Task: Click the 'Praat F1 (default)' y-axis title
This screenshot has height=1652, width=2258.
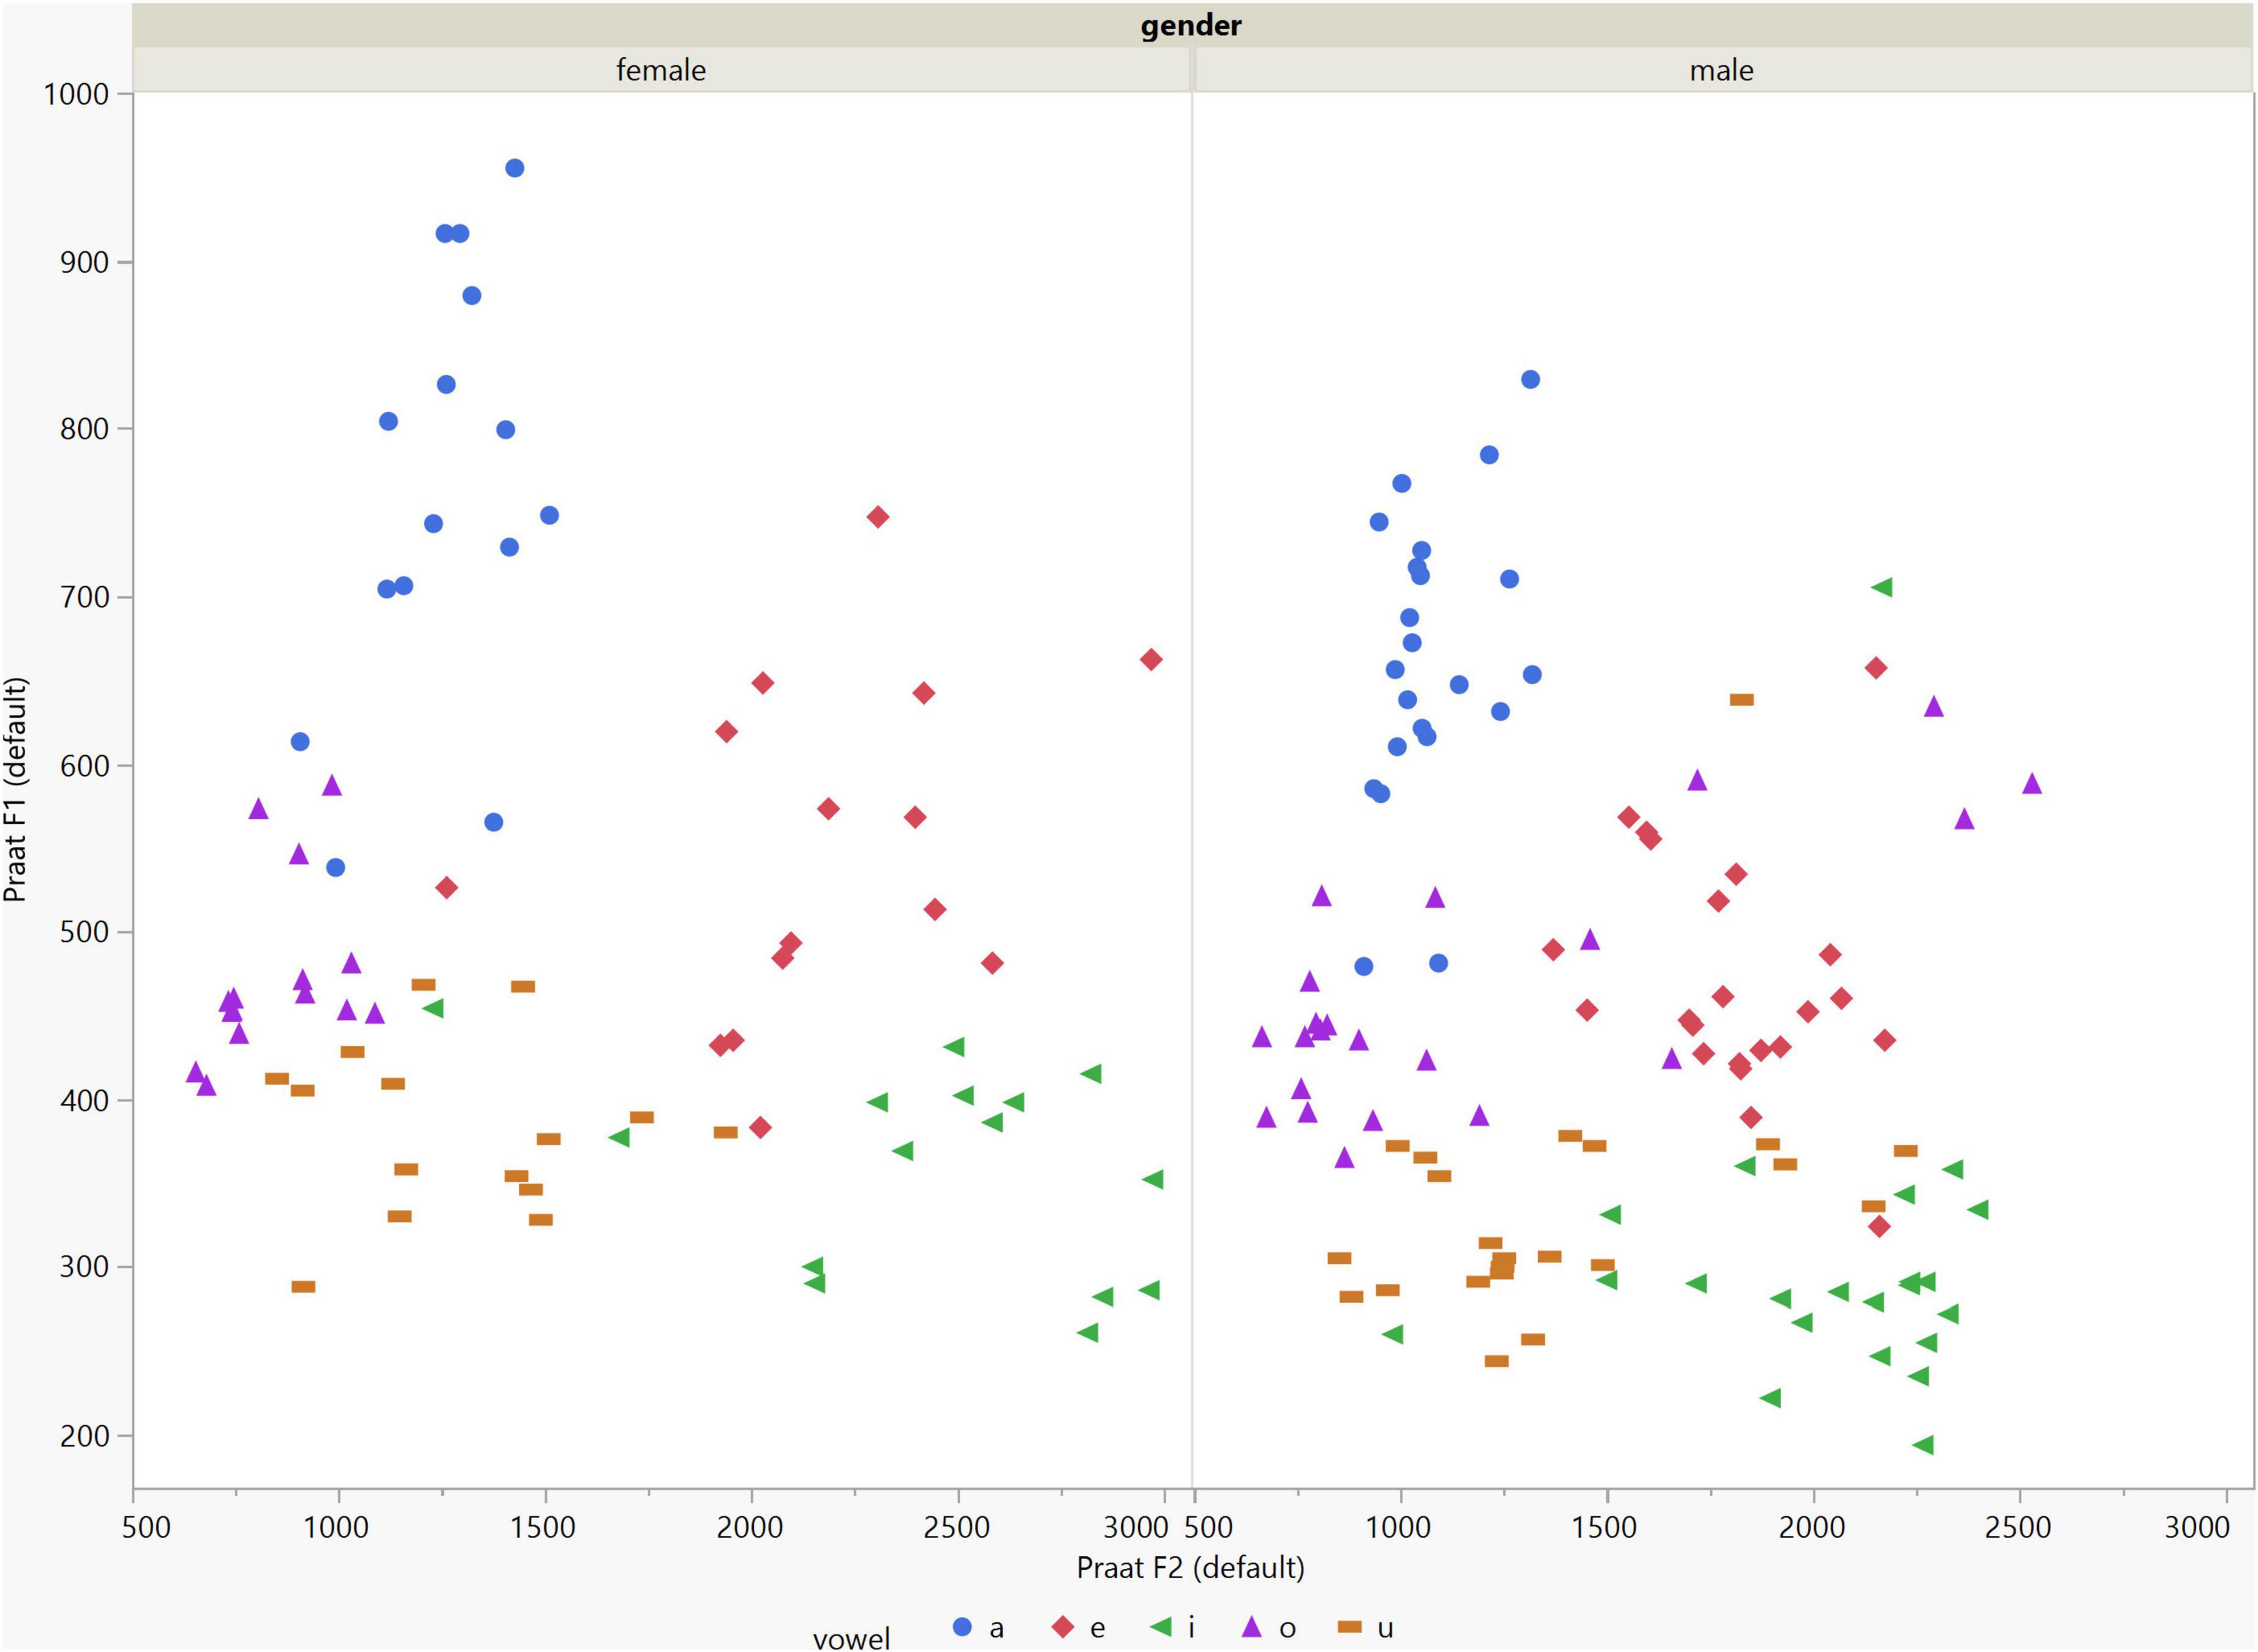Action: [15, 790]
